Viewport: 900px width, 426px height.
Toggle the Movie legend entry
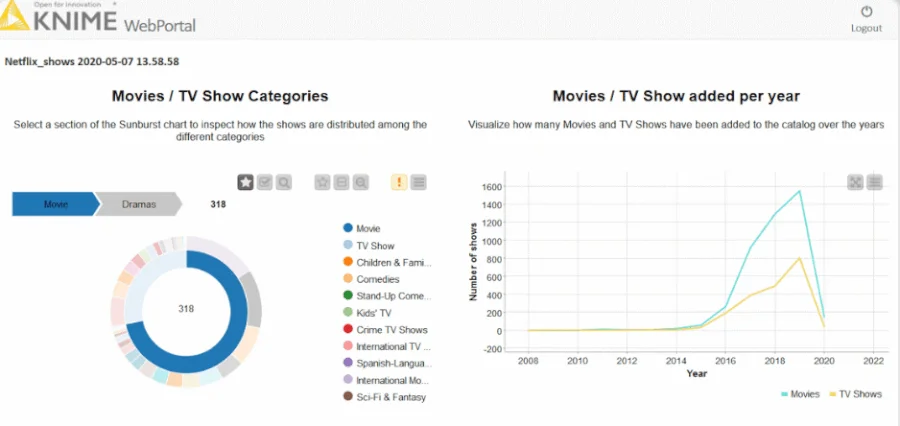(x=368, y=229)
